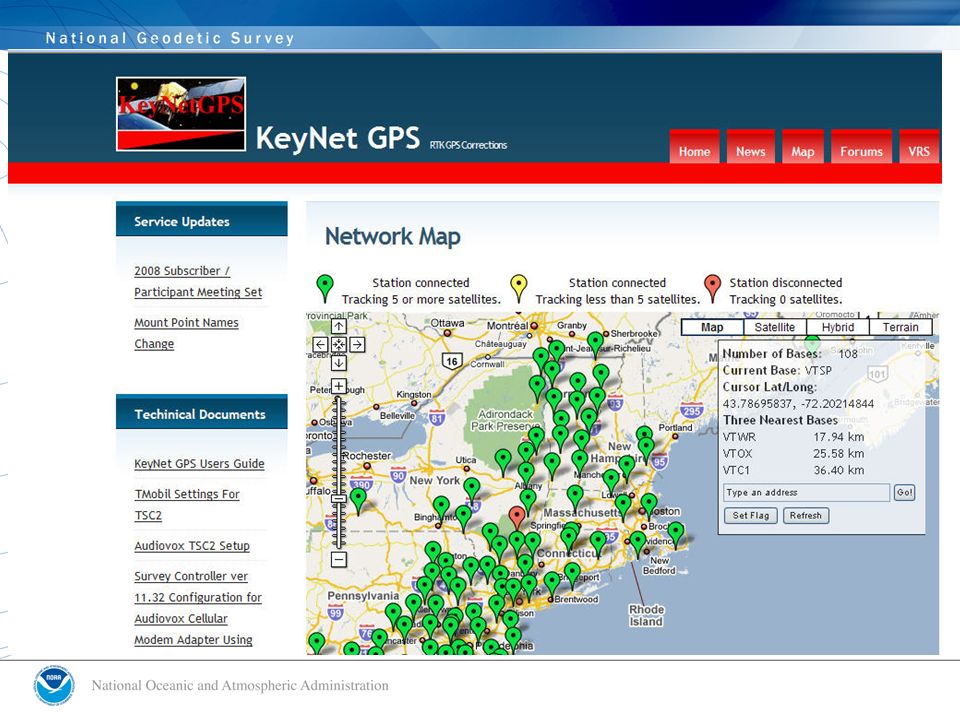The height and width of the screenshot is (720, 960).
Task: Click VTC1 nearest base entry
Action: click(x=793, y=470)
